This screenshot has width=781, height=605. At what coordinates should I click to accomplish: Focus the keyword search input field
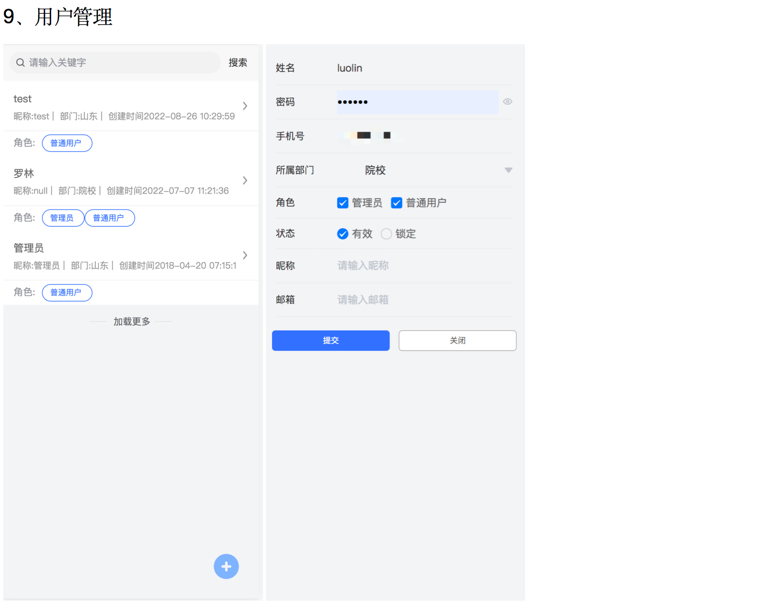[x=120, y=63]
